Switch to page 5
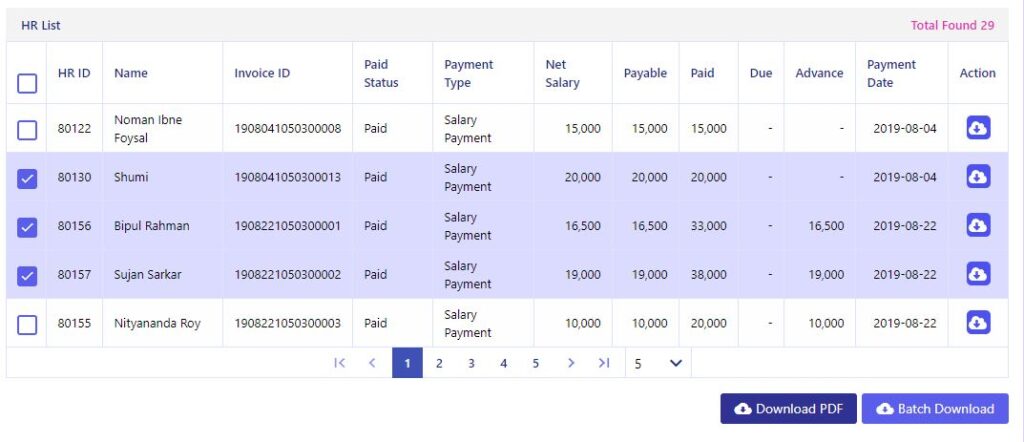 coord(536,363)
